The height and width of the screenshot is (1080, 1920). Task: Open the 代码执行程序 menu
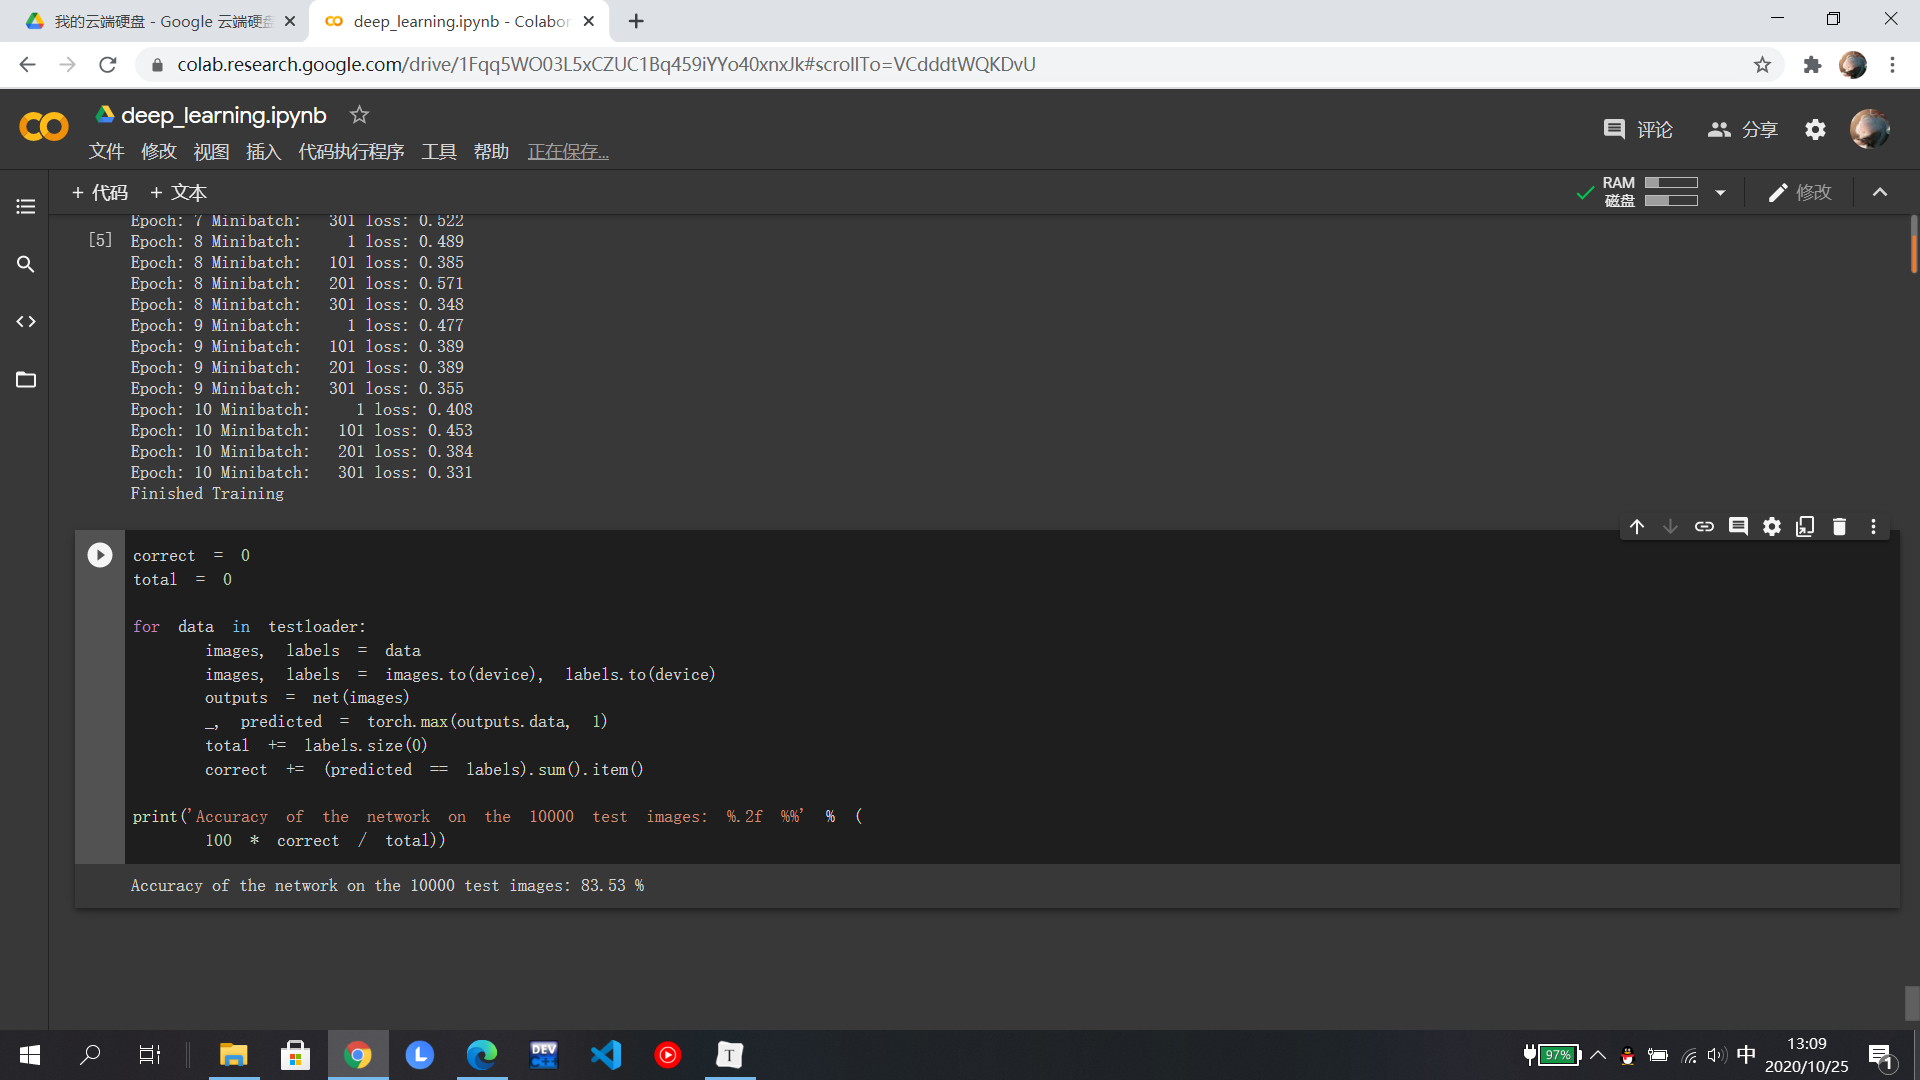(351, 152)
